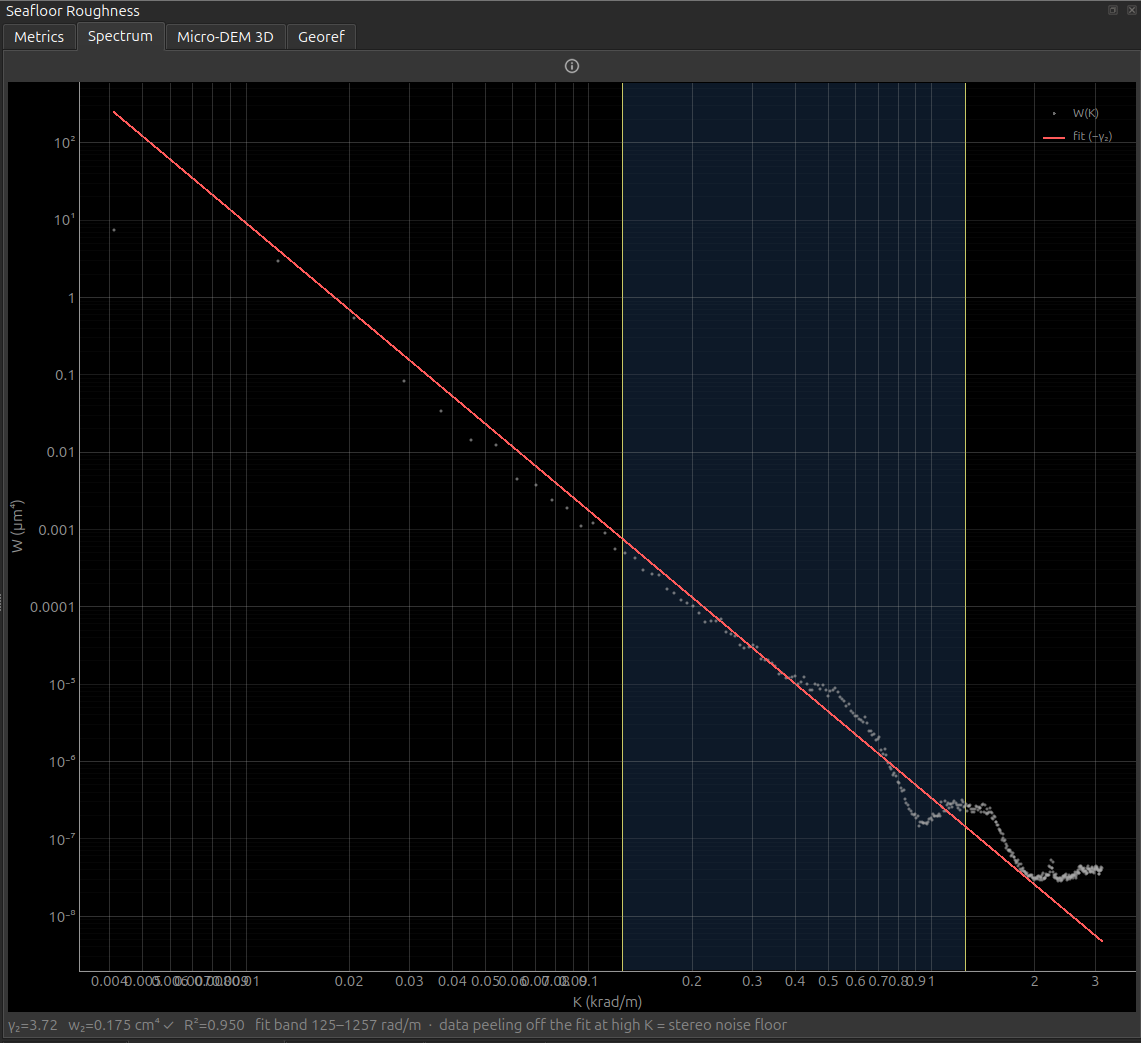Close the Seafloor Roughness panel
This screenshot has height=1043, width=1141.
click(x=1132, y=9)
